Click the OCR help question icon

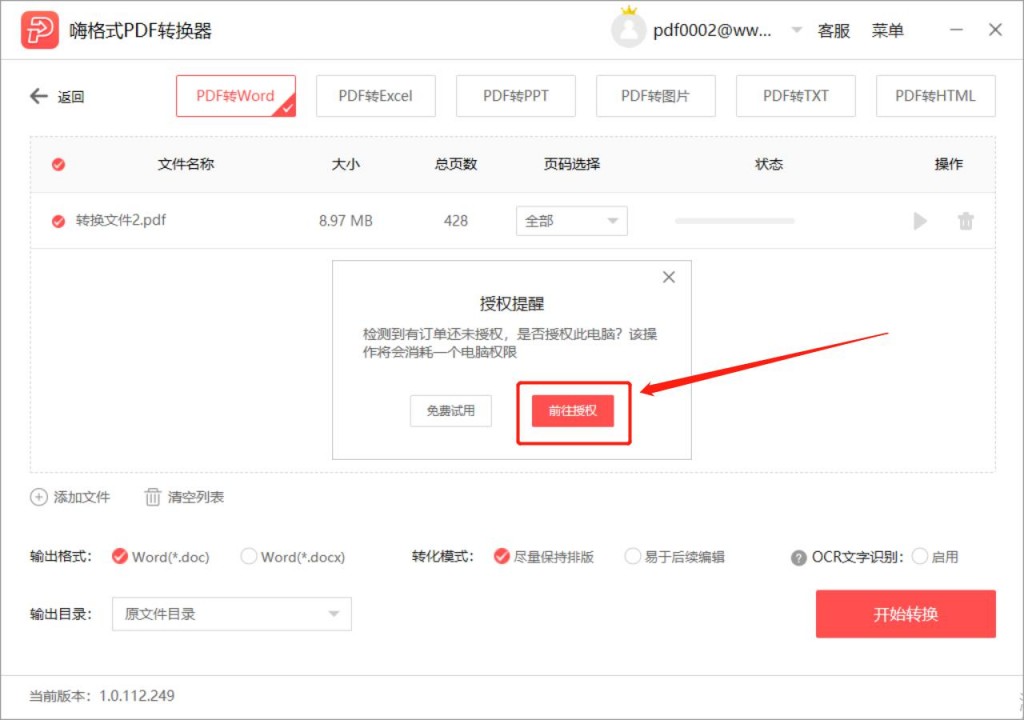(x=798, y=557)
